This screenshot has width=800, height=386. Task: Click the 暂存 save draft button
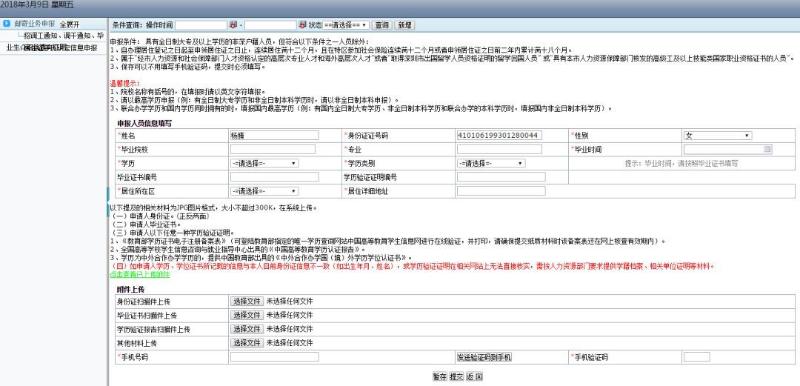(x=440, y=377)
